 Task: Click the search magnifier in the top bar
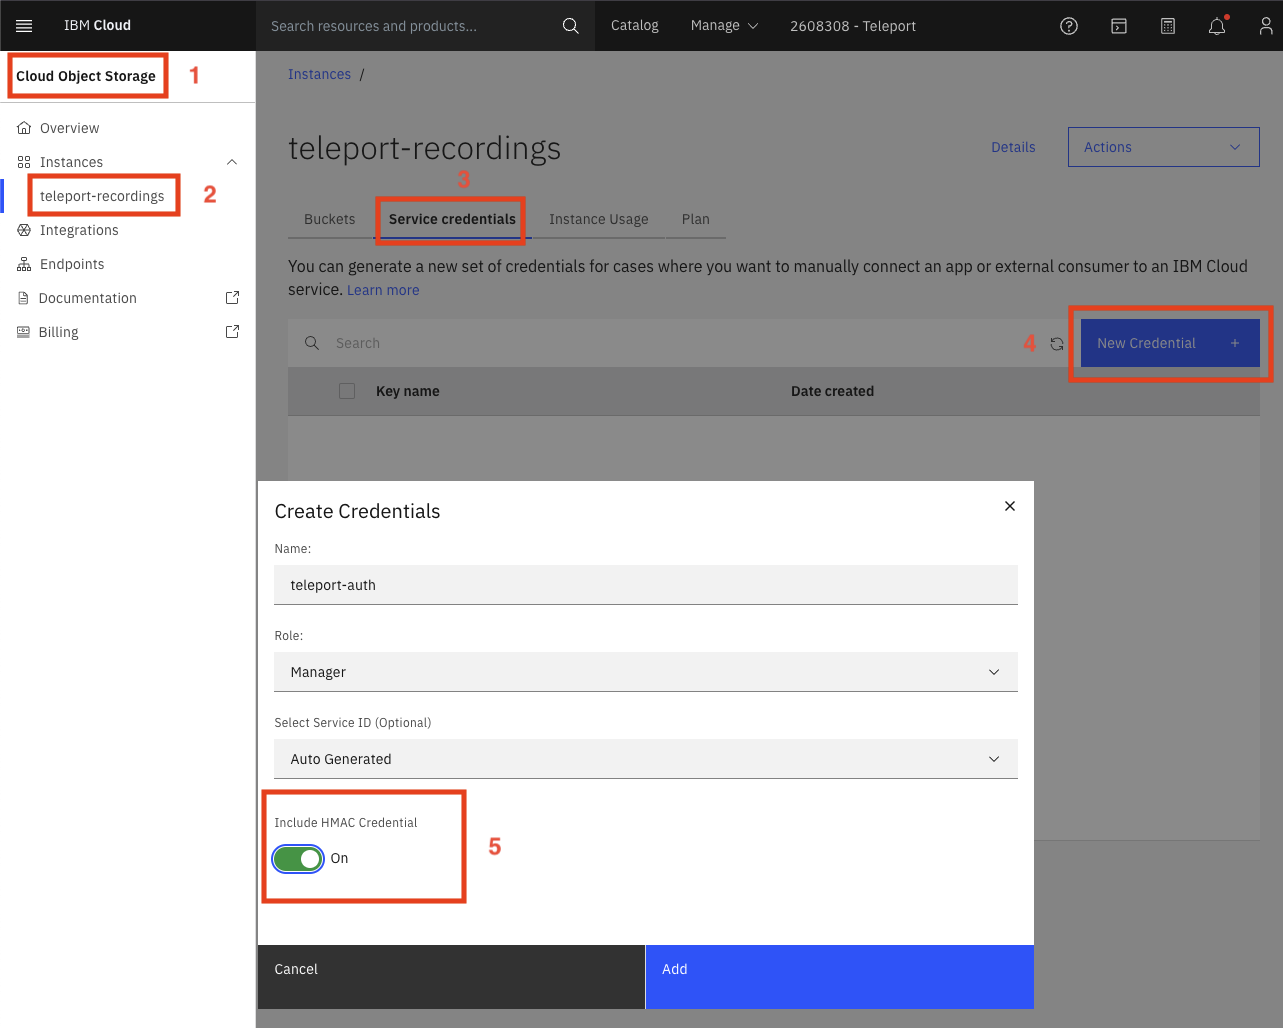click(570, 25)
